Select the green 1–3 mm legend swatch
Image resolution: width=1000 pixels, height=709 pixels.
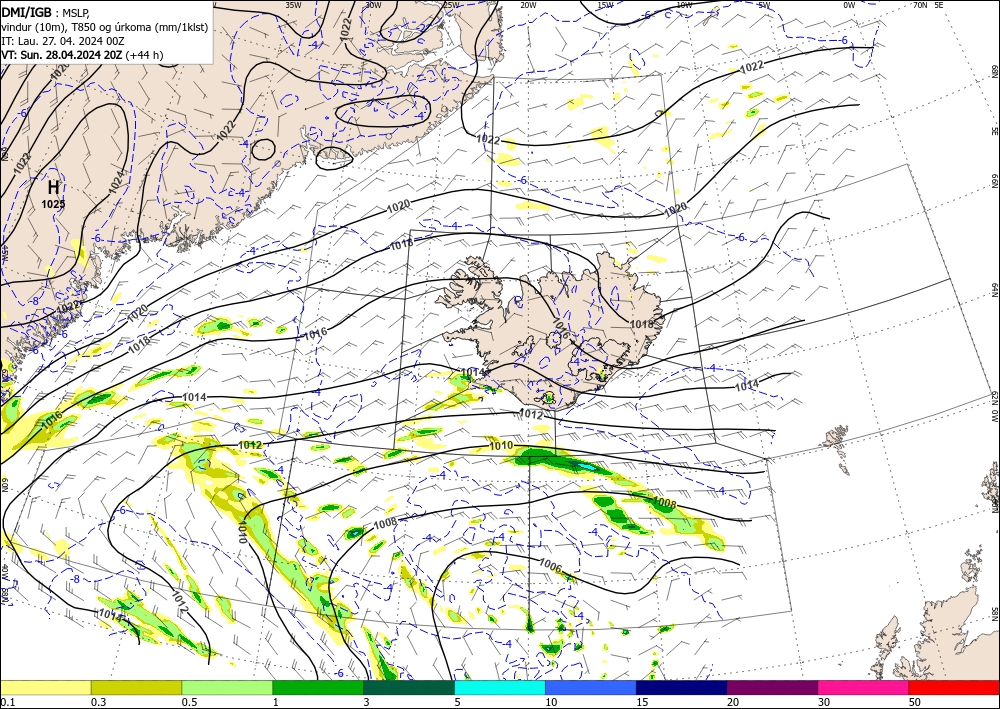tap(318, 687)
